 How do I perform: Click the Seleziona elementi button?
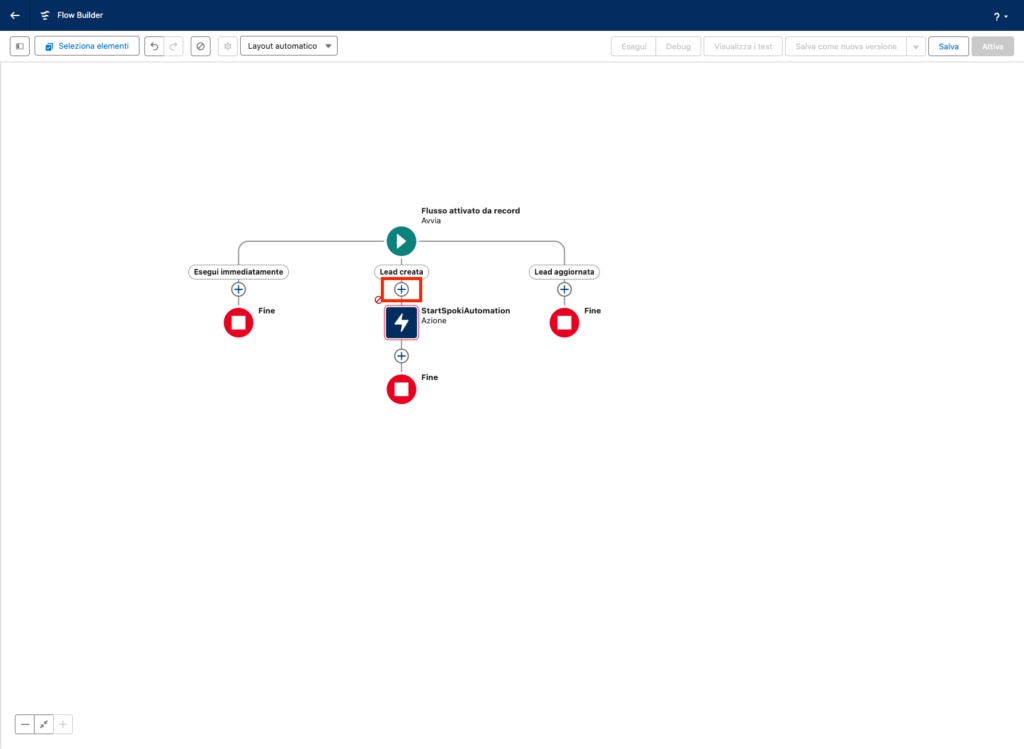coord(87,46)
